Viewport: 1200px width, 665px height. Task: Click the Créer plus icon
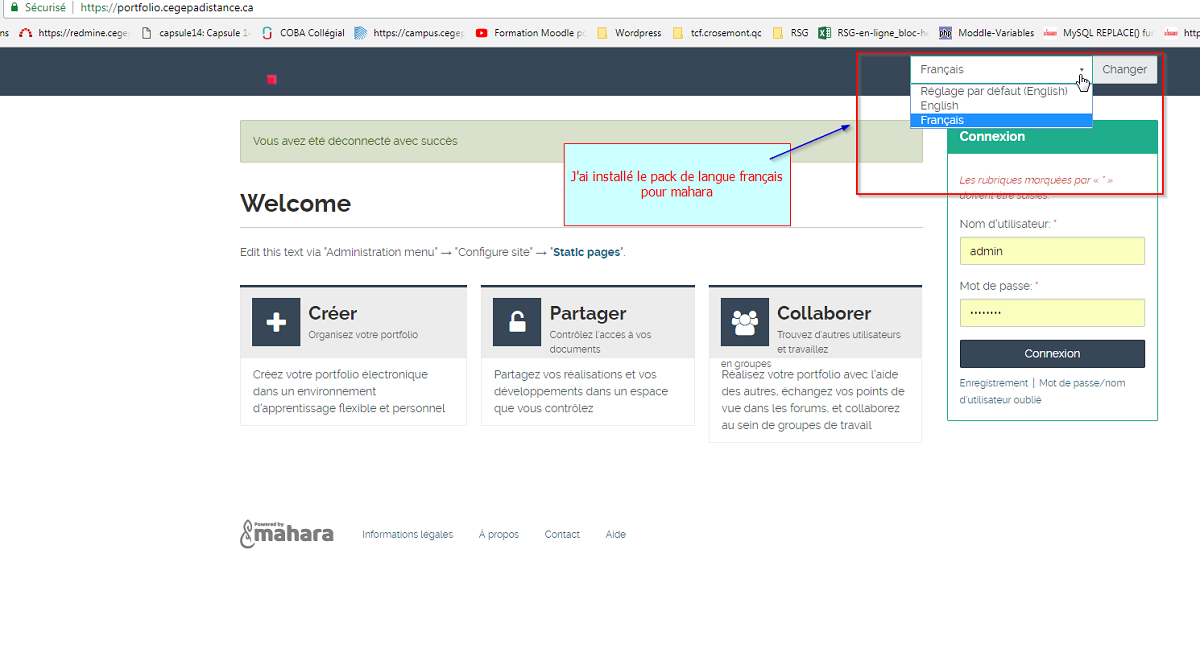[x=276, y=322]
